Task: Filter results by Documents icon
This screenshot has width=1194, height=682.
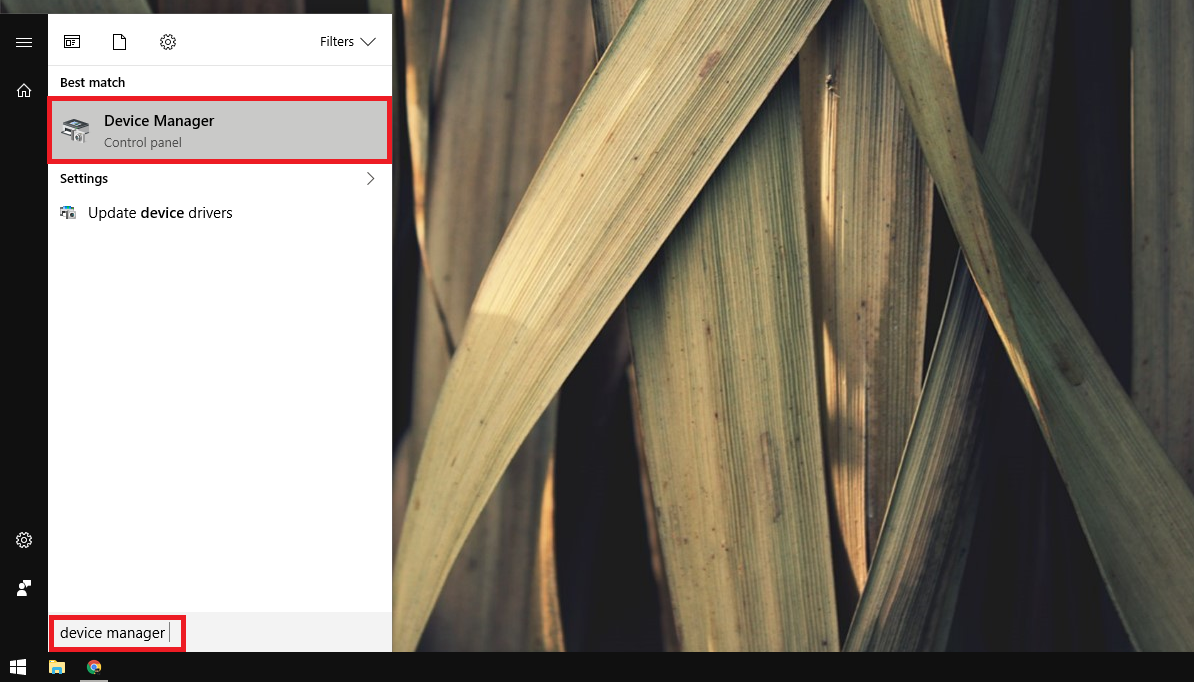Action: click(120, 42)
